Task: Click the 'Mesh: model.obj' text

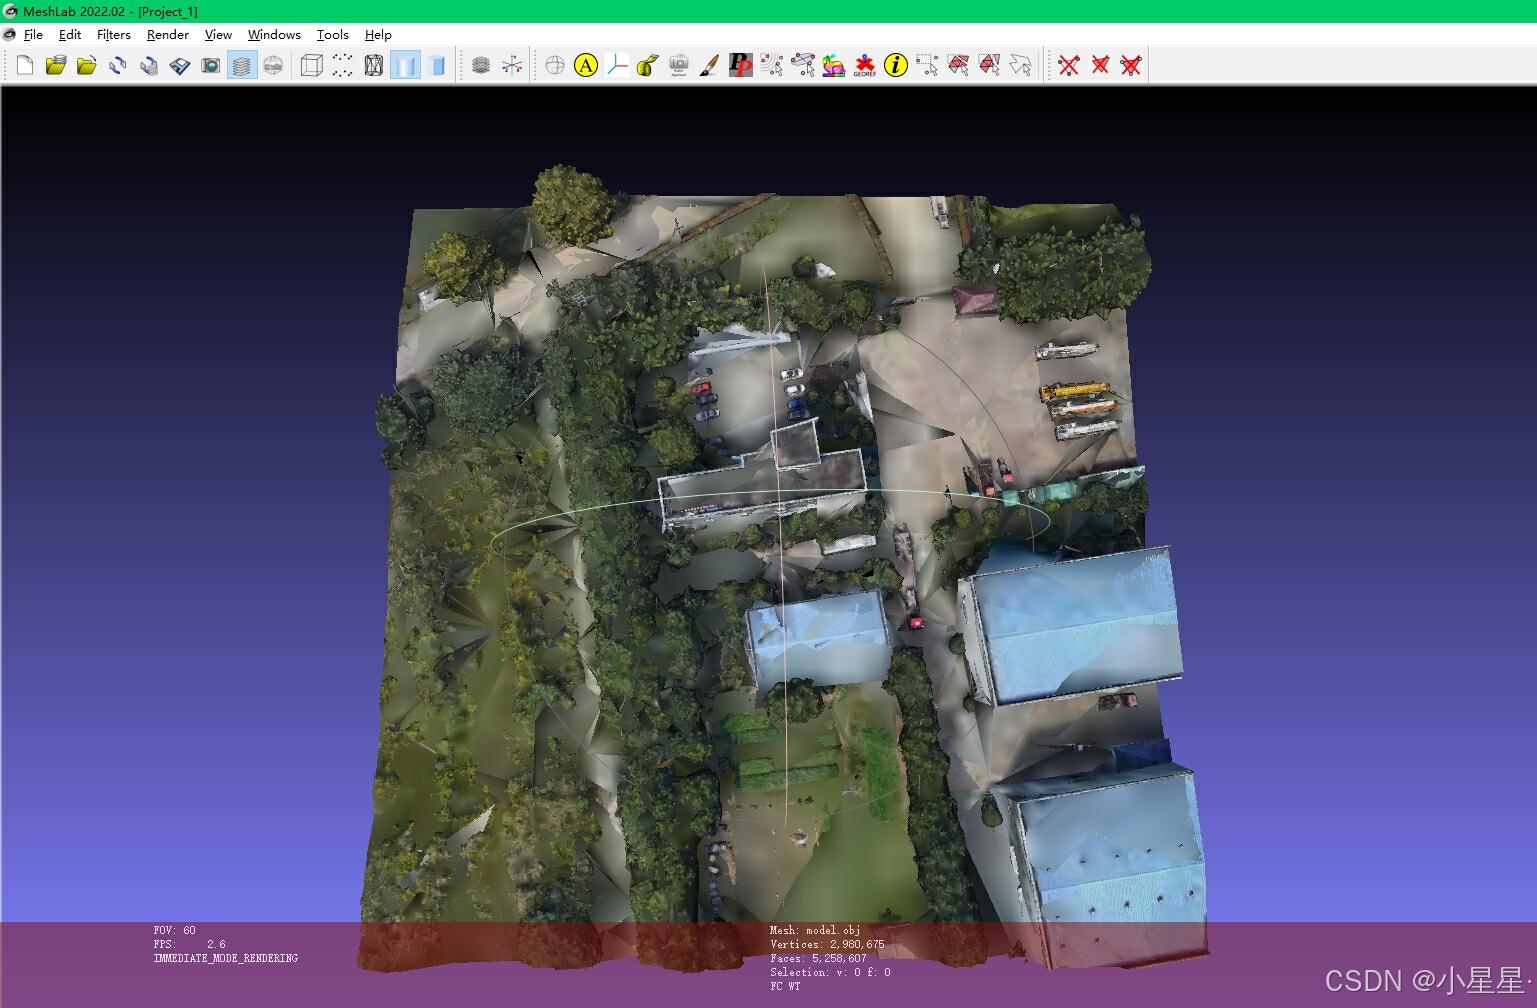Action: pos(814,930)
